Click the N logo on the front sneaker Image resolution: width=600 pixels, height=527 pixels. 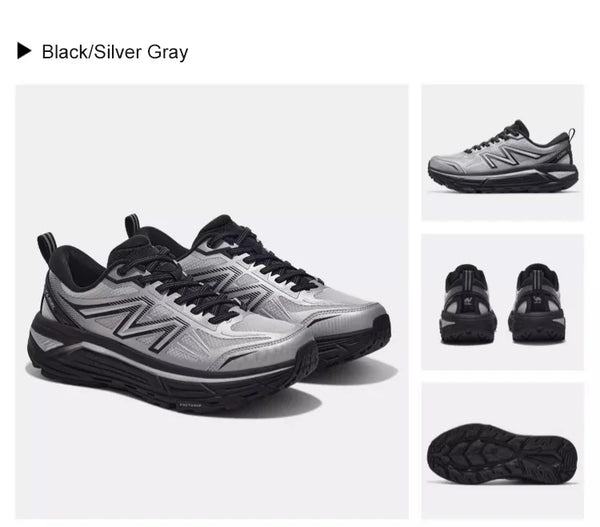point(135,321)
